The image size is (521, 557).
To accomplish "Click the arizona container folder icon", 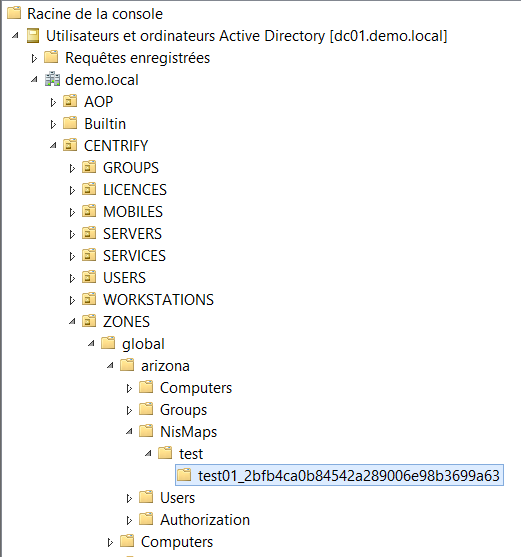I will (127, 365).
